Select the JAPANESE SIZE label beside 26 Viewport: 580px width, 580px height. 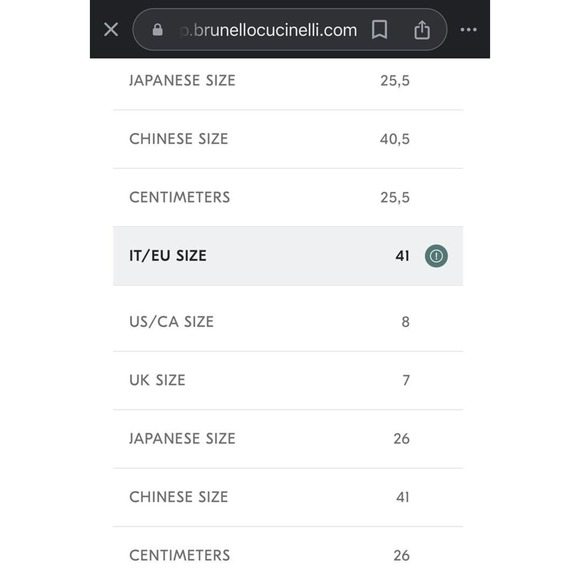(x=182, y=439)
